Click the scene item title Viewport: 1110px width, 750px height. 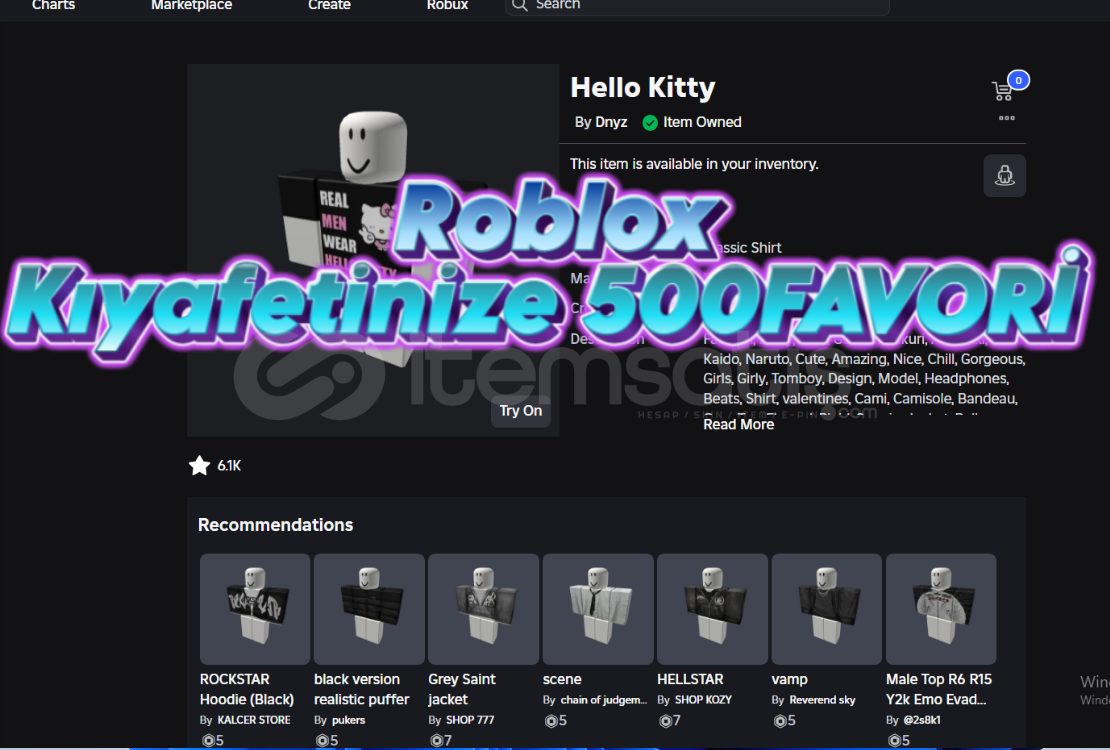point(562,679)
